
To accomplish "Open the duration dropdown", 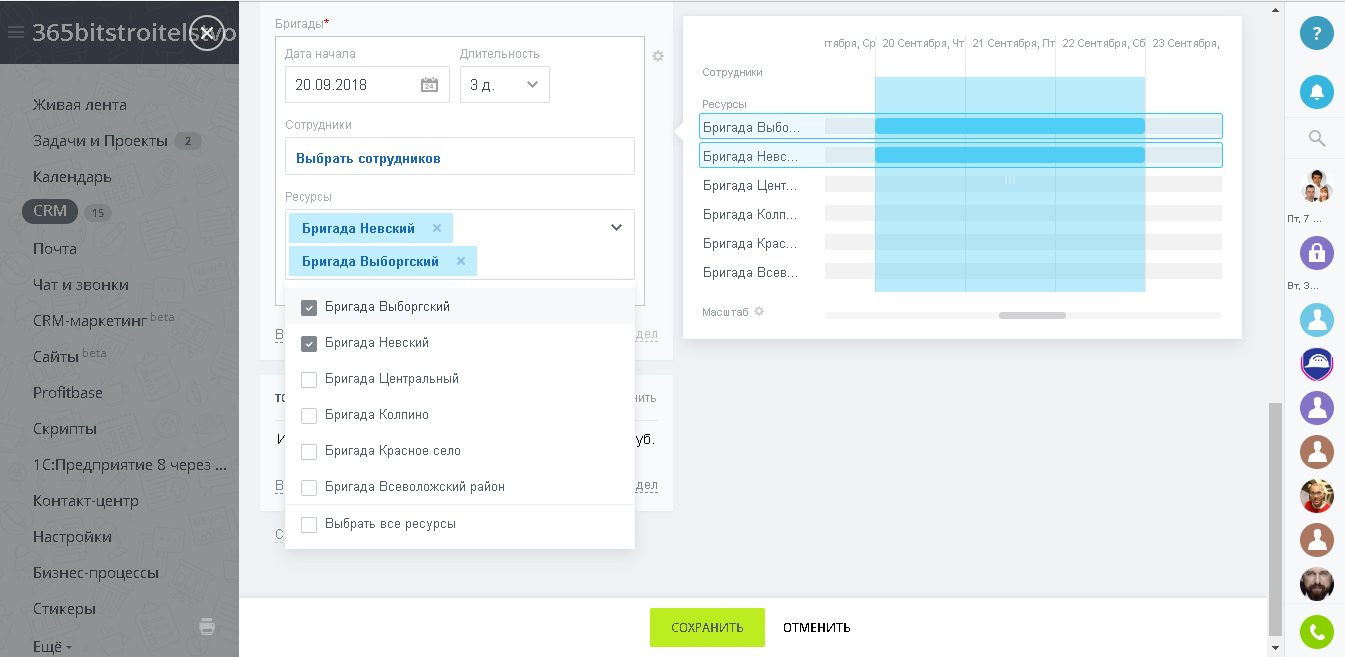I will tap(505, 85).
